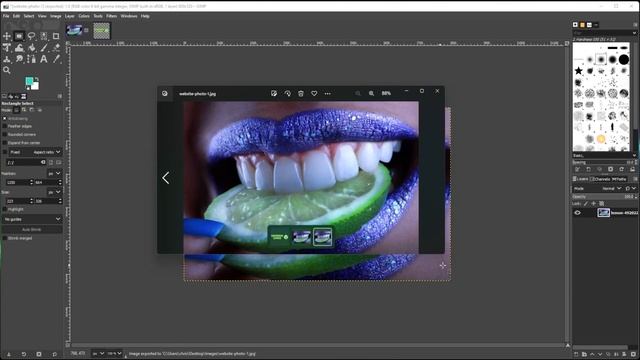640x360 pixels.
Task: Open the No guides dropdown
Action: pos(32,219)
